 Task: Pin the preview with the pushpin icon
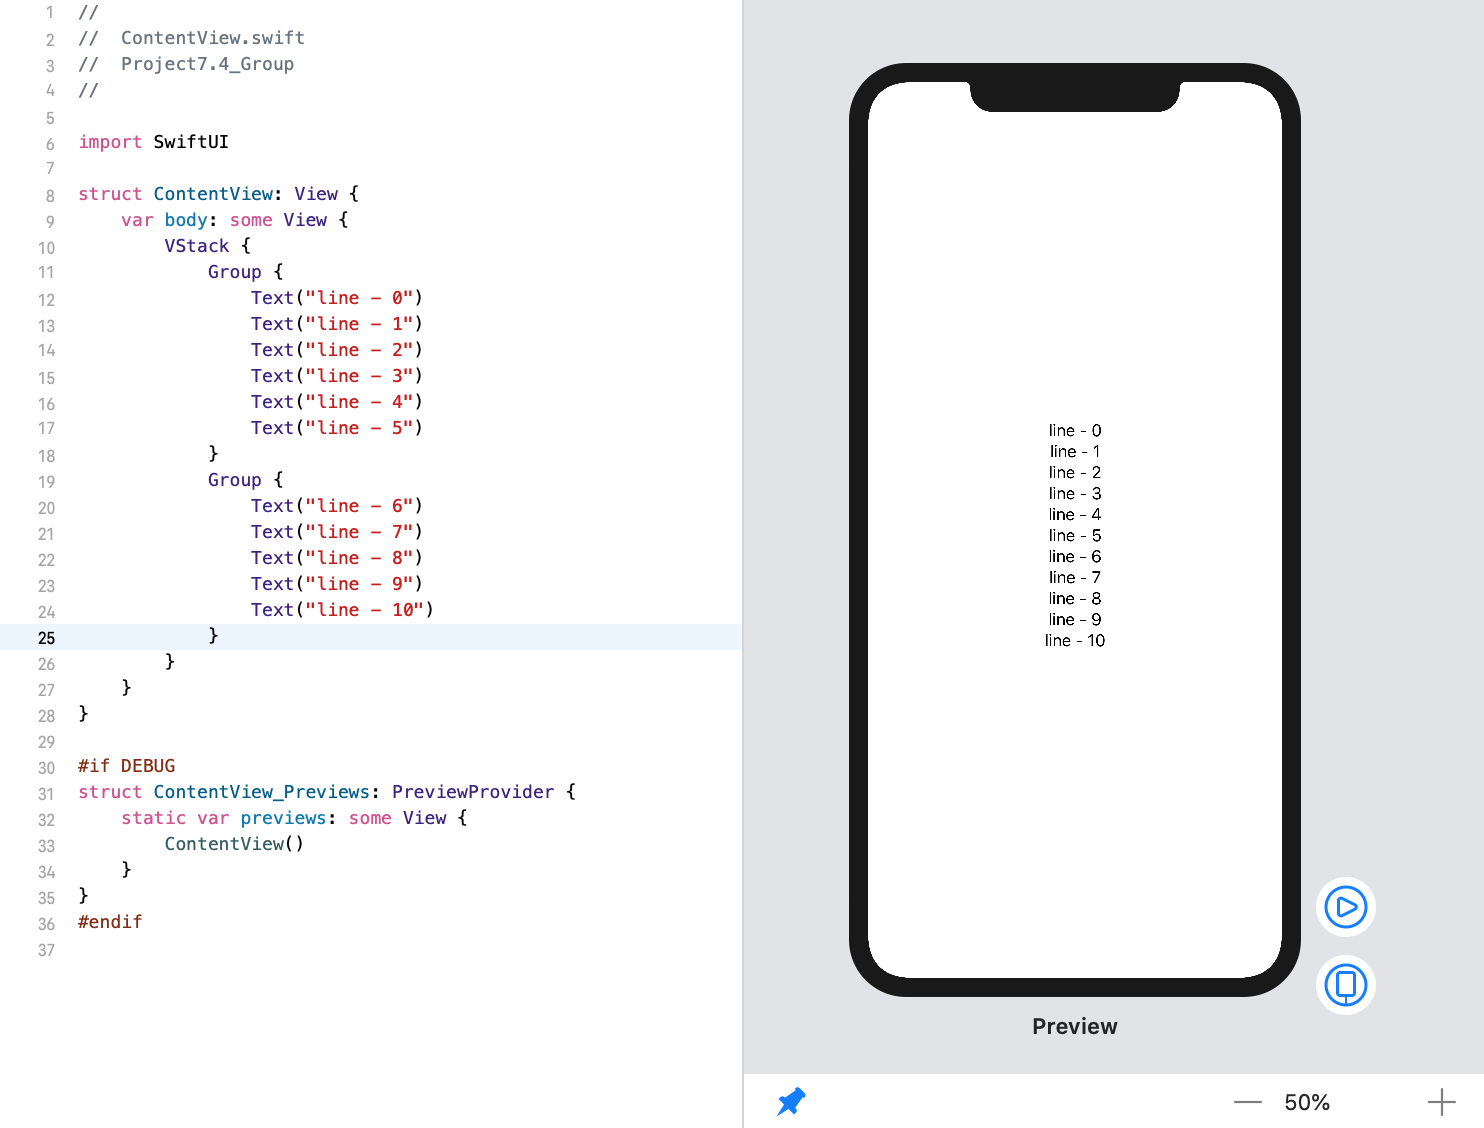pos(791,1102)
